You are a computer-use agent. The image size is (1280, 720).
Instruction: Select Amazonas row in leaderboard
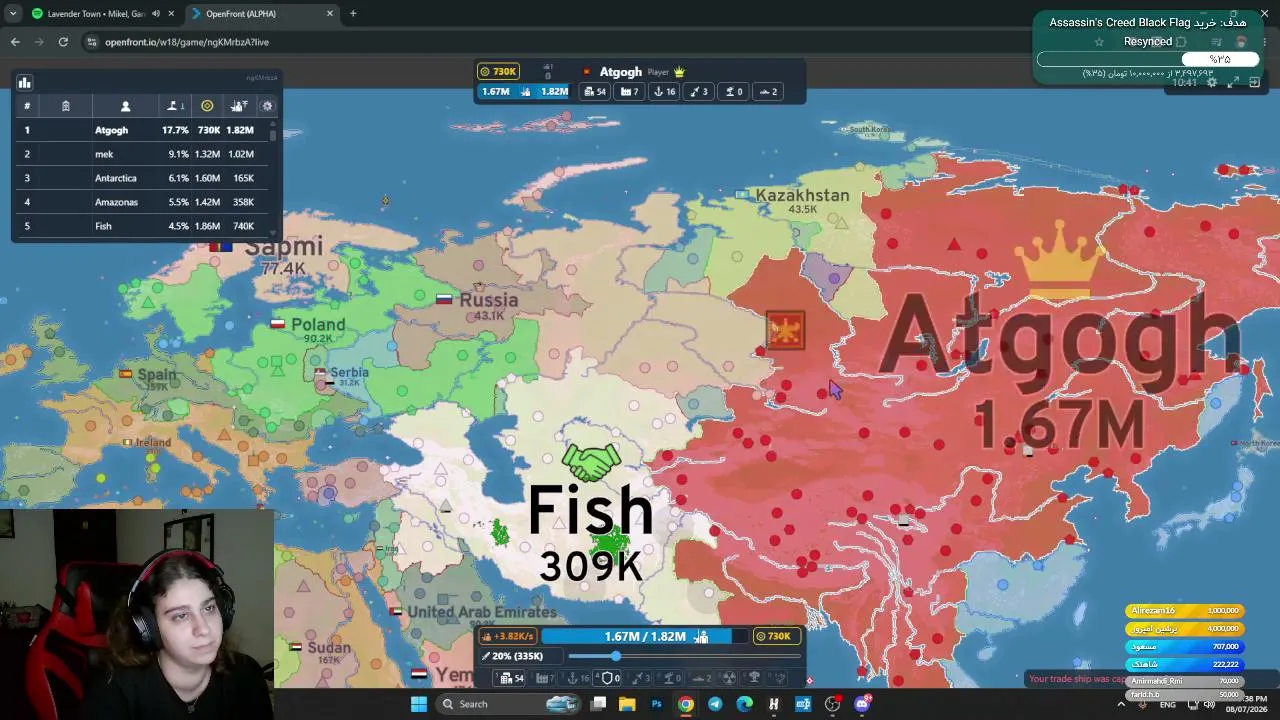pyautogui.click(x=142, y=202)
